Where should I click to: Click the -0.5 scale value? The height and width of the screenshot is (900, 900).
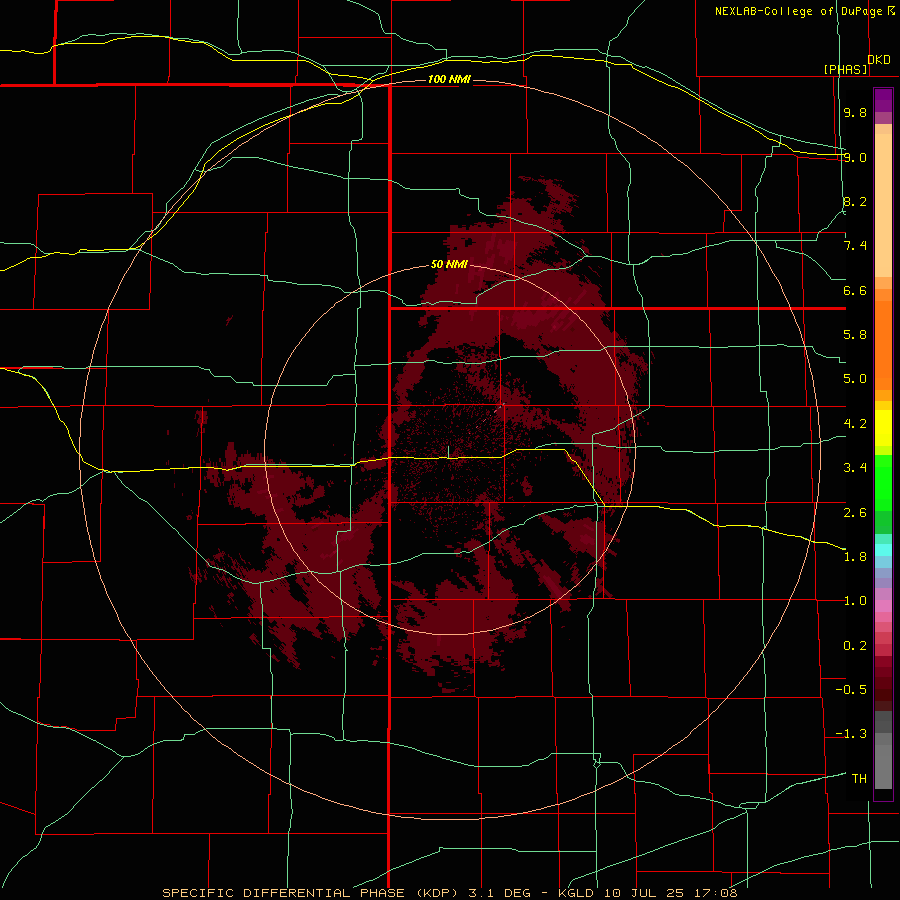851,690
